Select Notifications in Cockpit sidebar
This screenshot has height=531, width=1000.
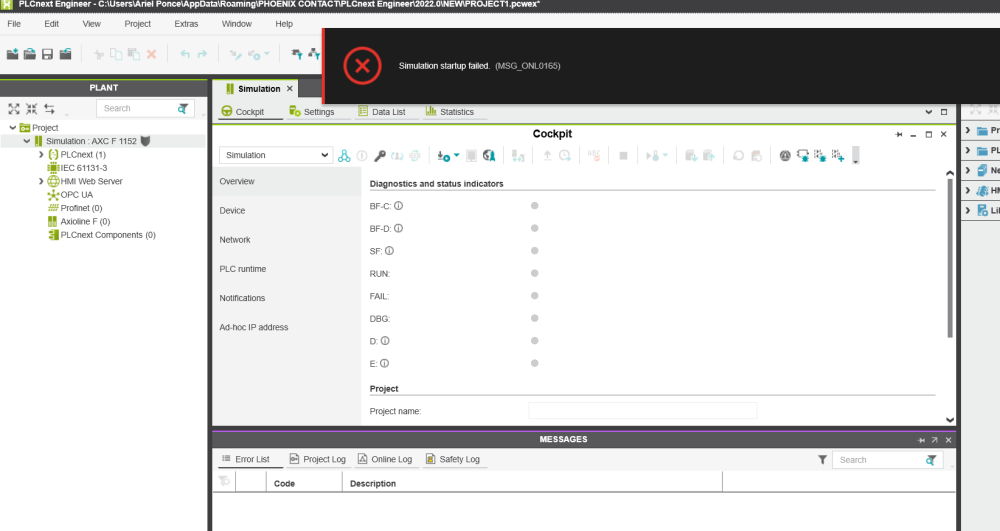pos(243,298)
